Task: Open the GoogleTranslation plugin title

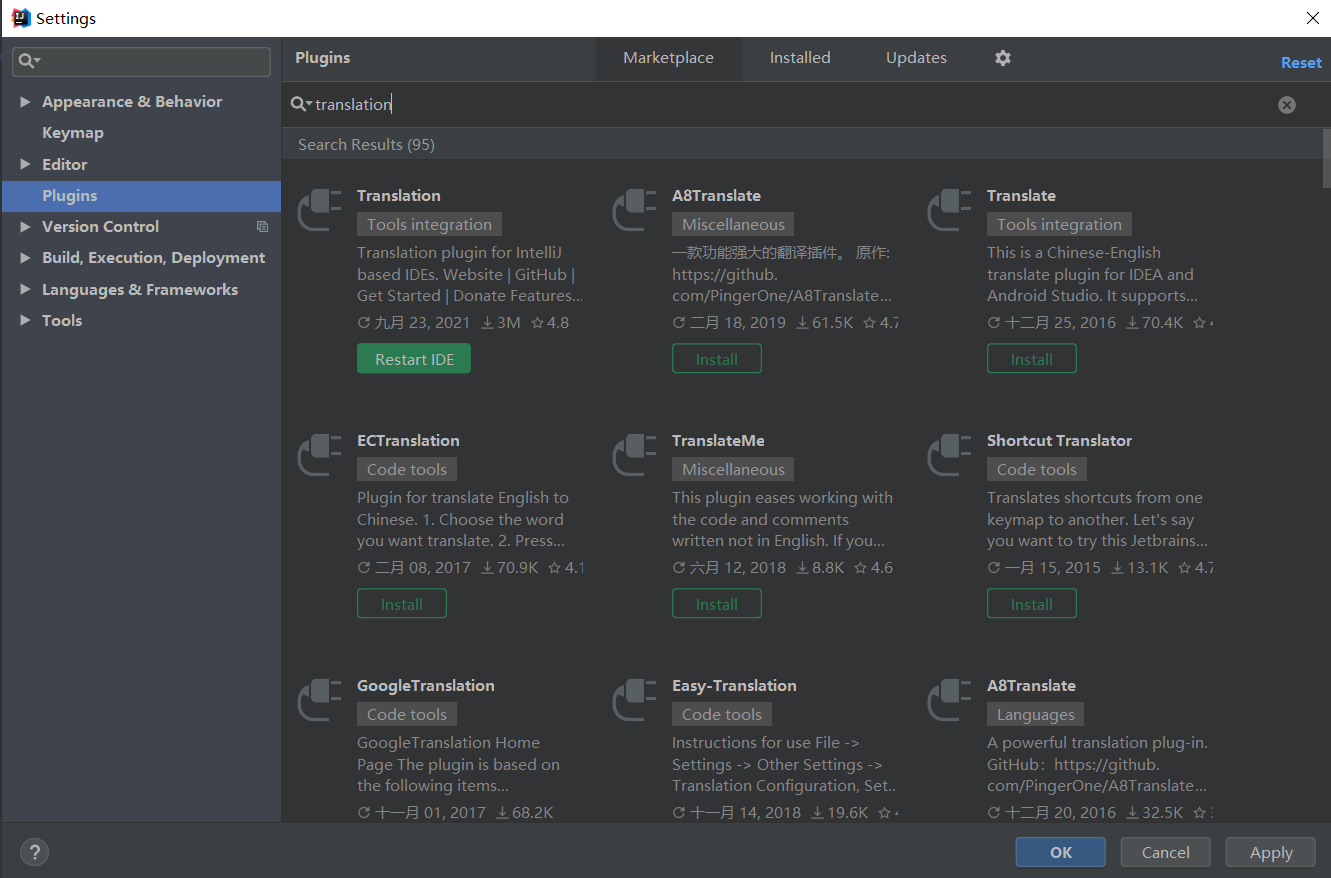Action: tap(426, 686)
